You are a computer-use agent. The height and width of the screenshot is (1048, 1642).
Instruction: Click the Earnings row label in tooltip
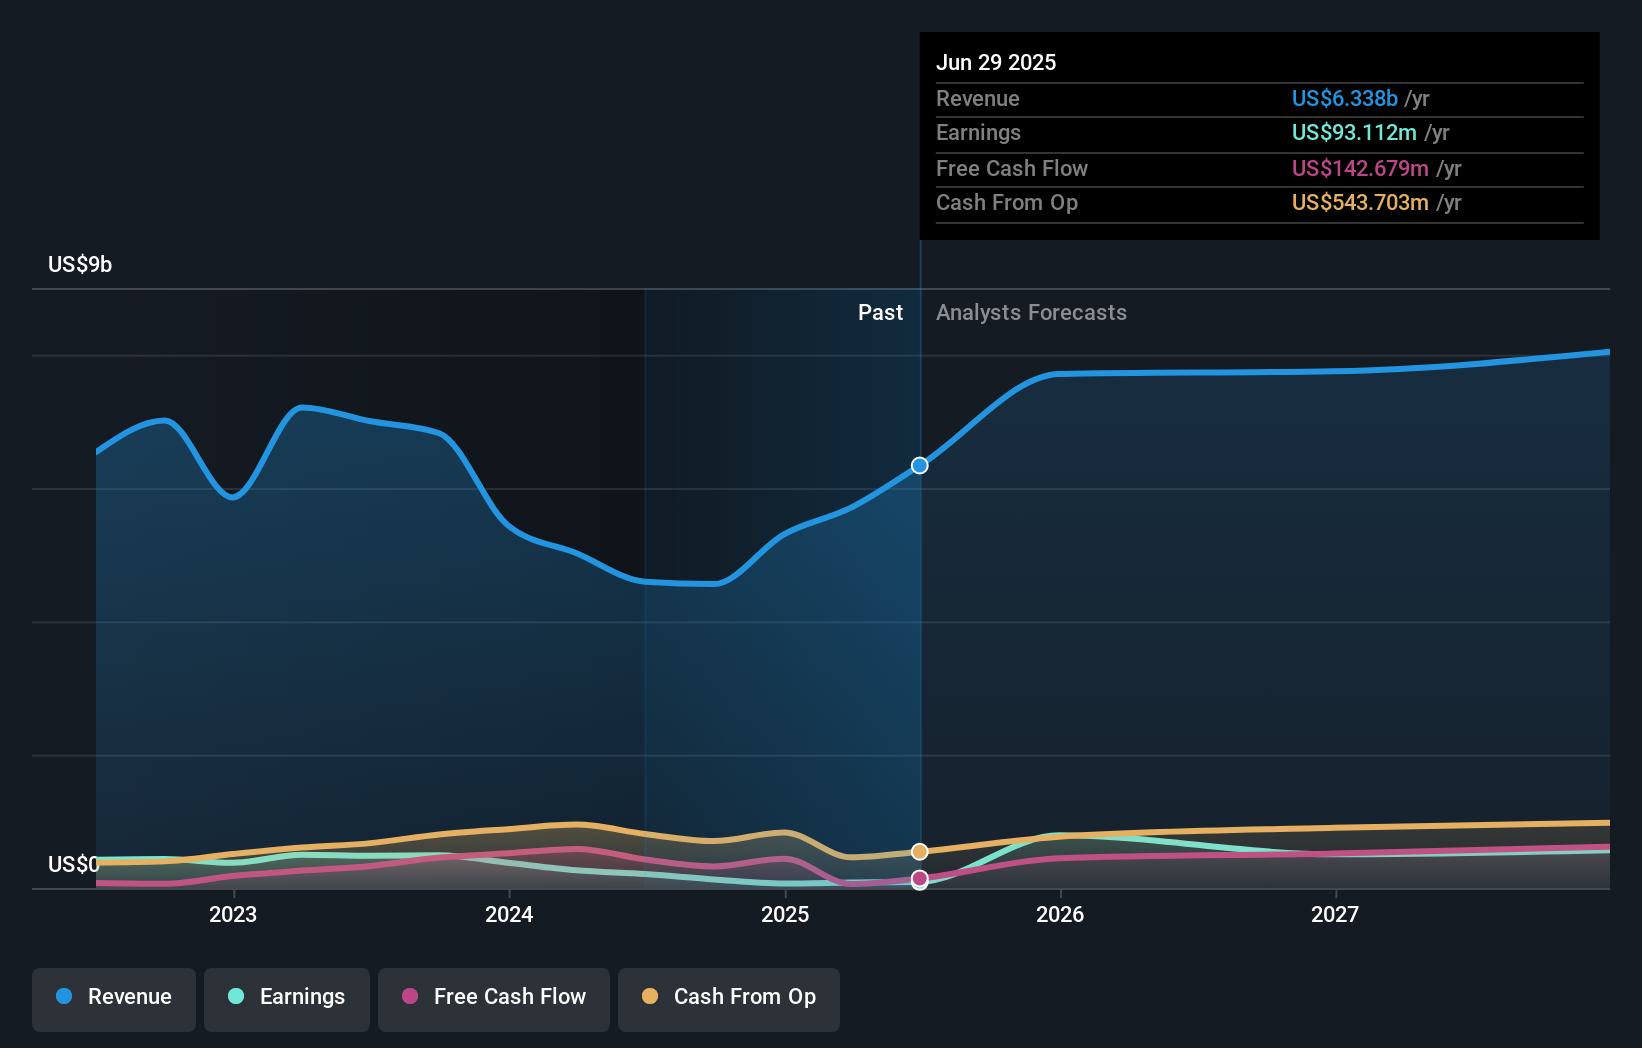point(978,132)
